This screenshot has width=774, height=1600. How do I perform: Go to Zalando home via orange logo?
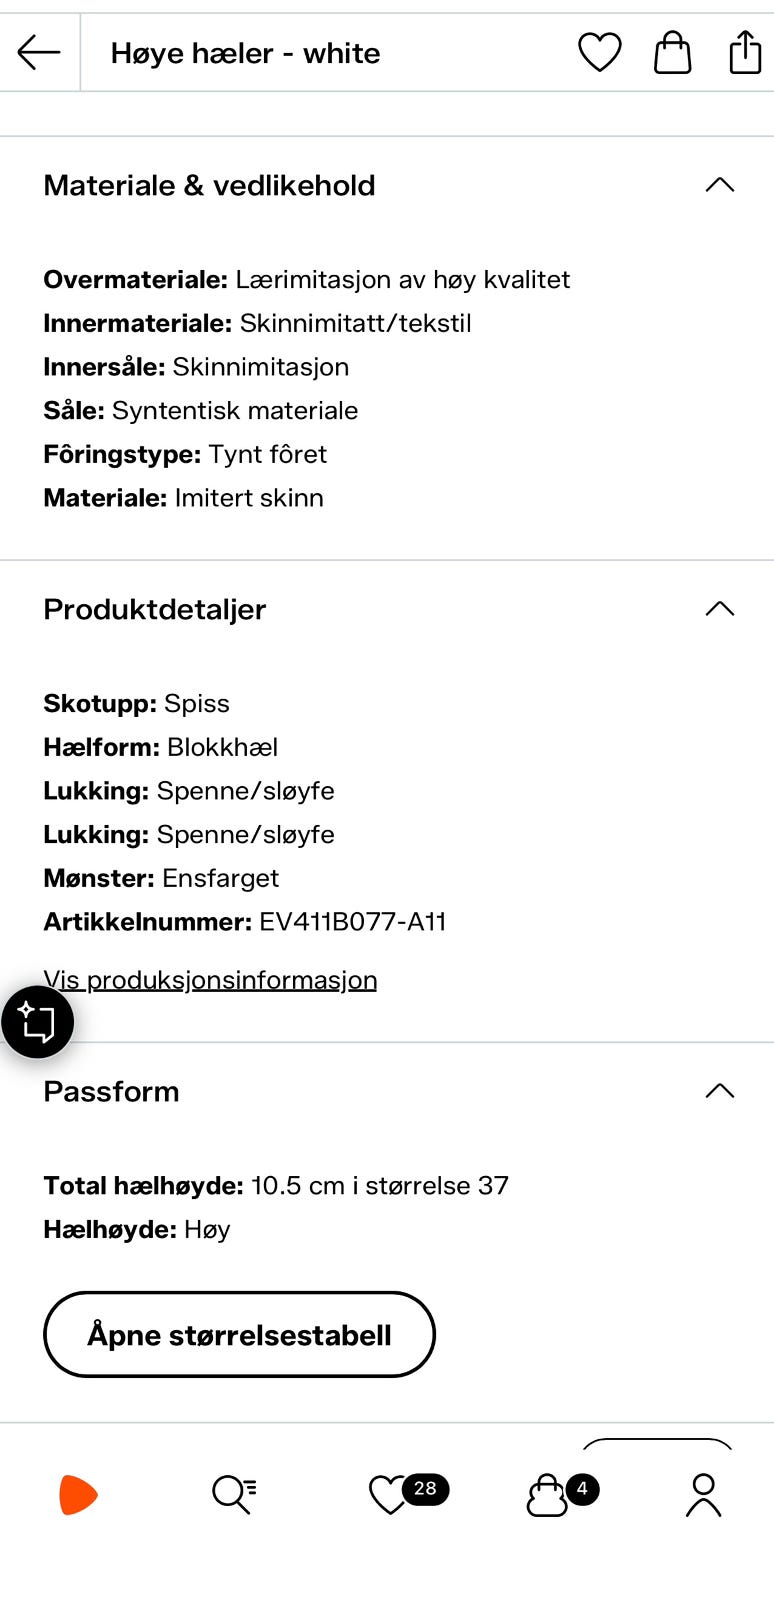pyautogui.click(x=78, y=1495)
